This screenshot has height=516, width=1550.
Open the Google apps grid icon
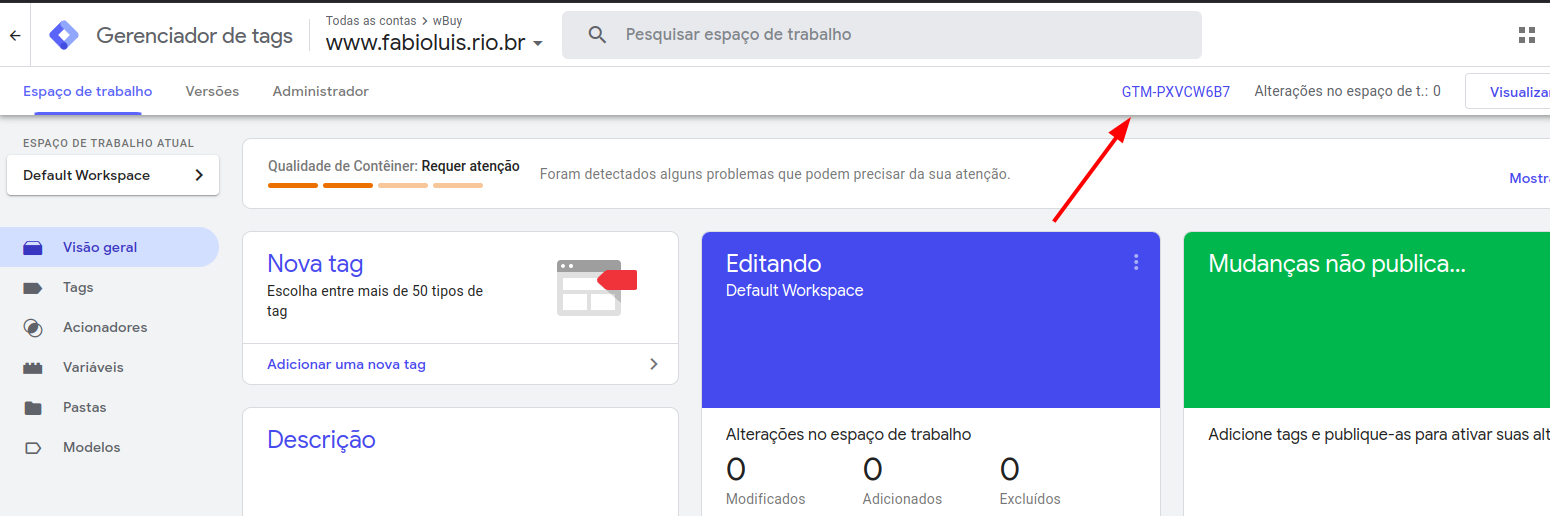pyautogui.click(x=1526, y=36)
